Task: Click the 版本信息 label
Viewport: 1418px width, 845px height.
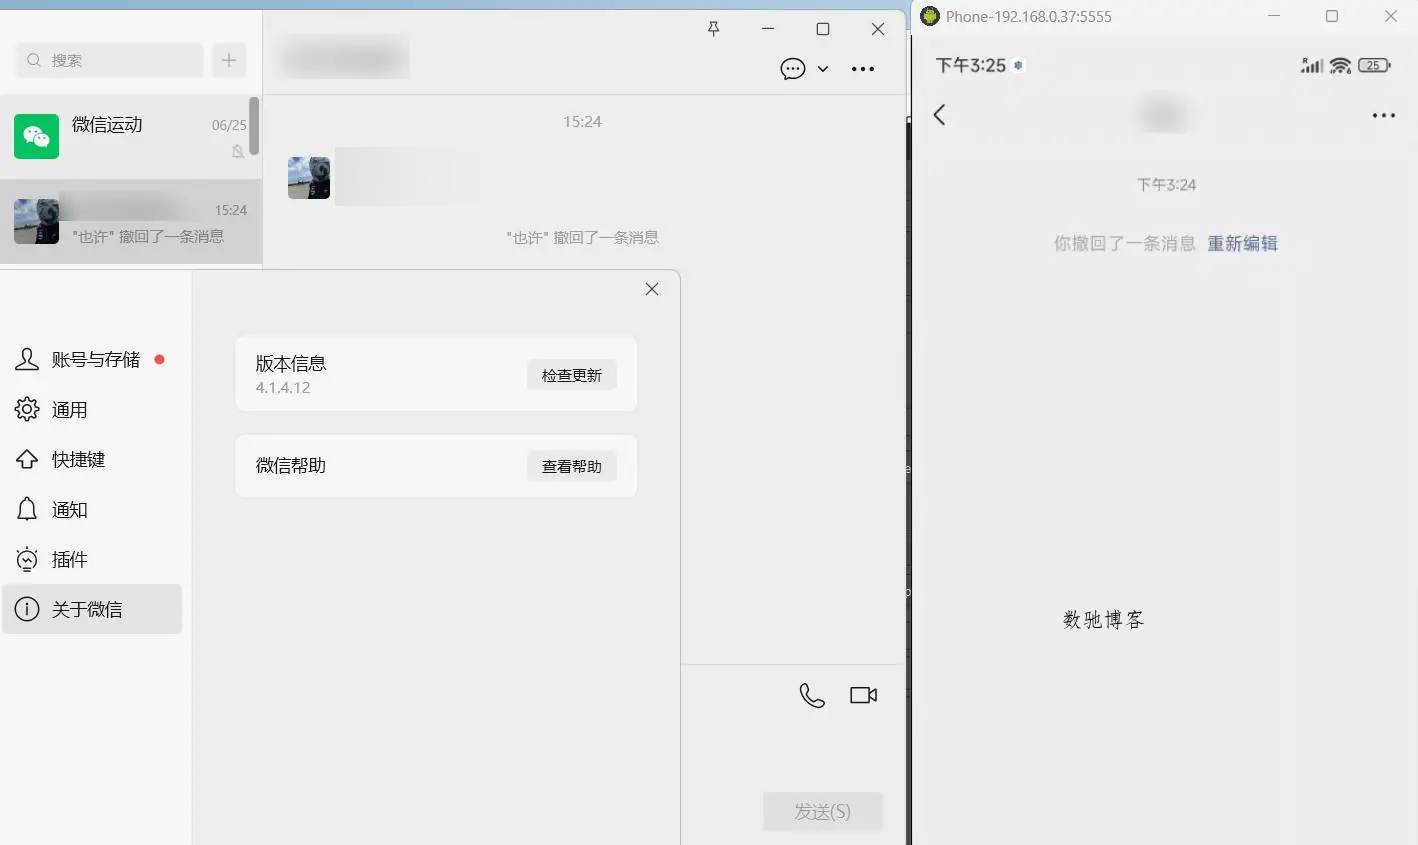Action: click(x=291, y=364)
